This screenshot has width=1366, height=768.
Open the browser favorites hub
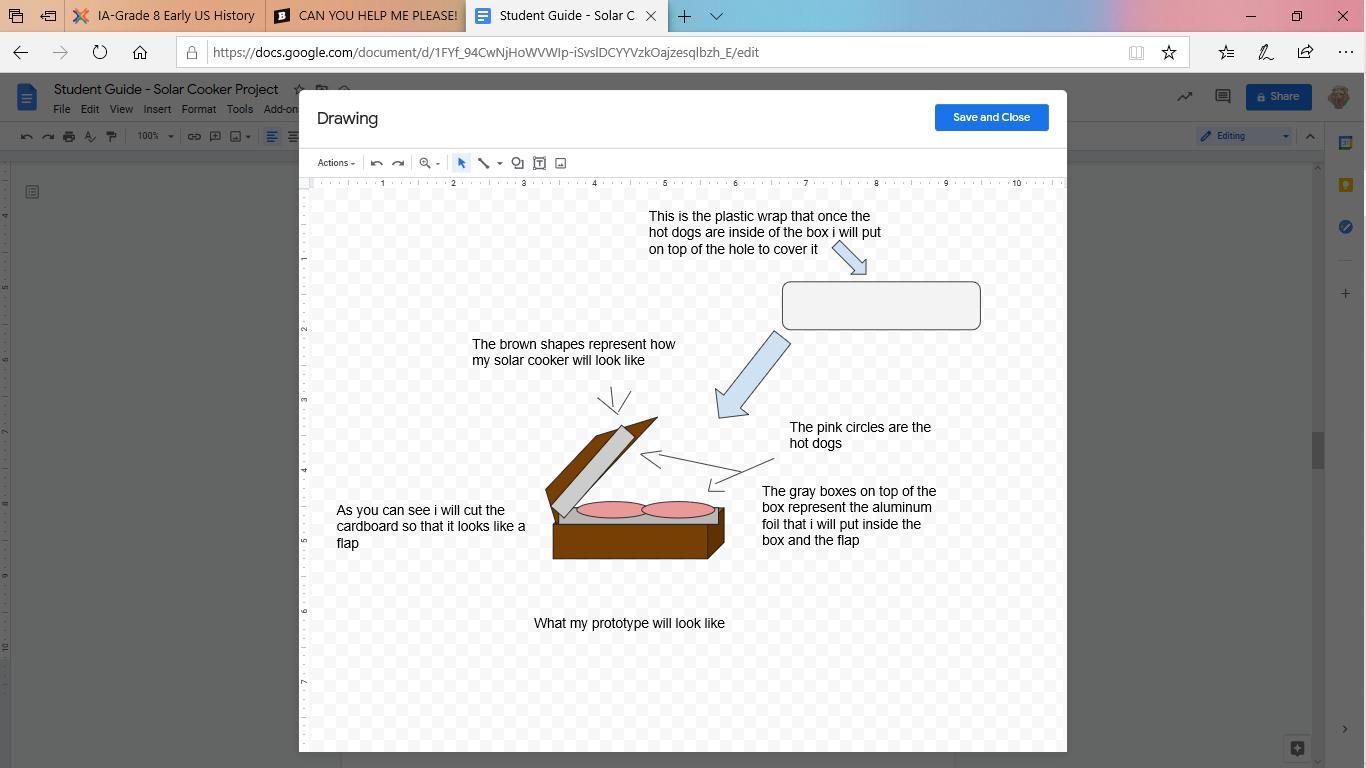(1226, 52)
